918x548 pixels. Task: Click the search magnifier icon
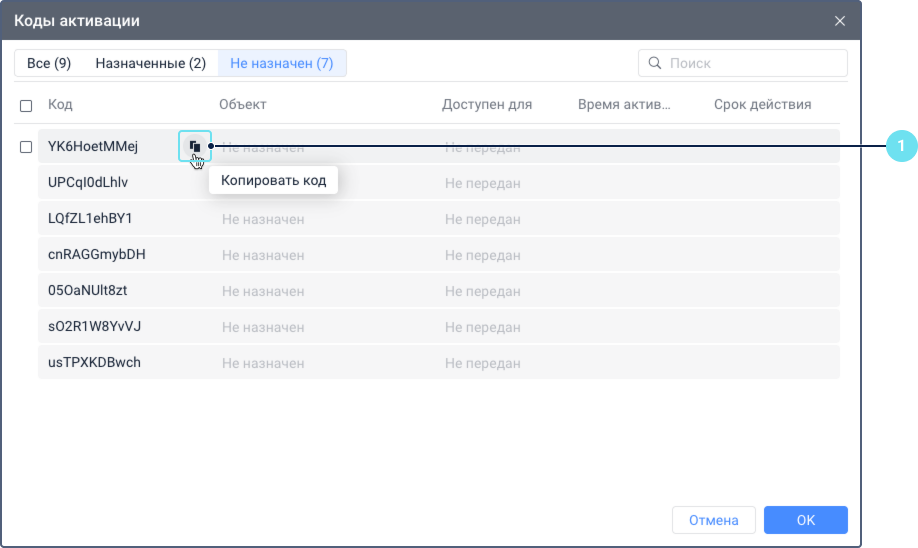click(655, 63)
